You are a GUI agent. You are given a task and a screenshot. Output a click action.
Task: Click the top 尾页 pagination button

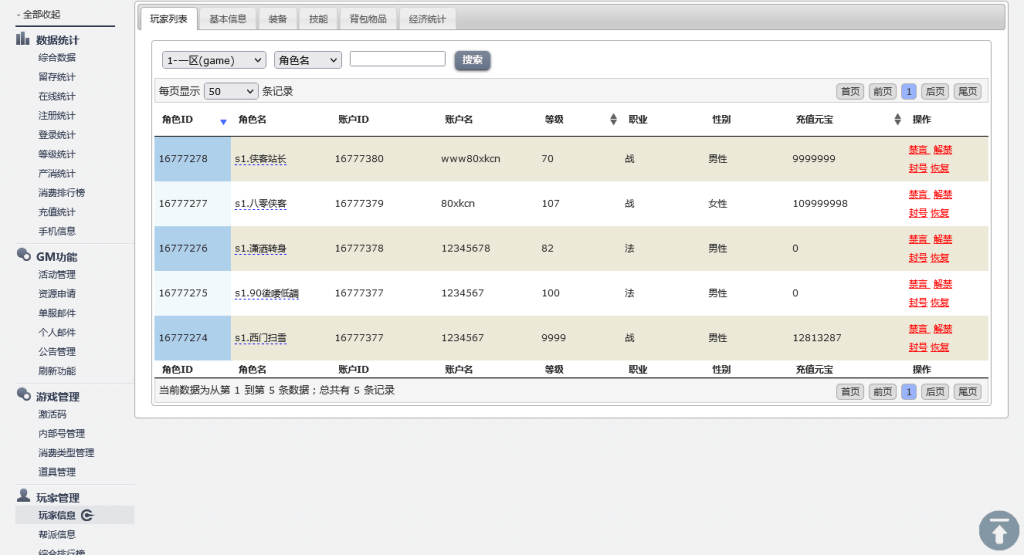(x=967, y=91)
